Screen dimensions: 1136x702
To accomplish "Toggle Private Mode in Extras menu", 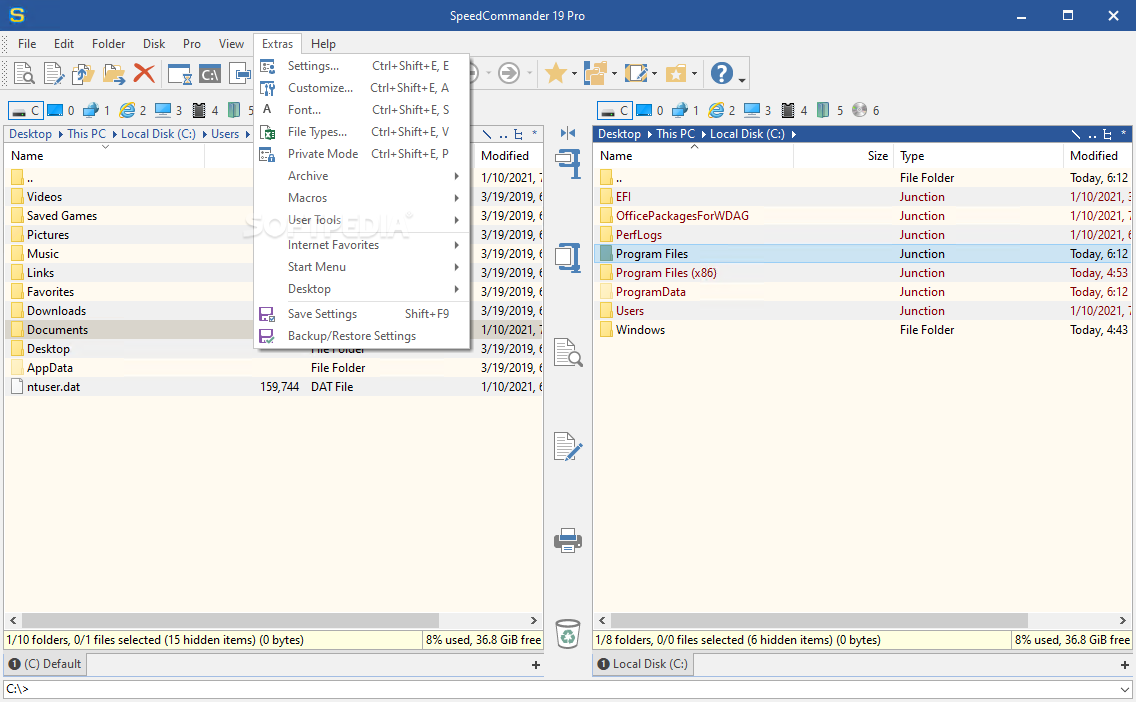I will (362, 154).
